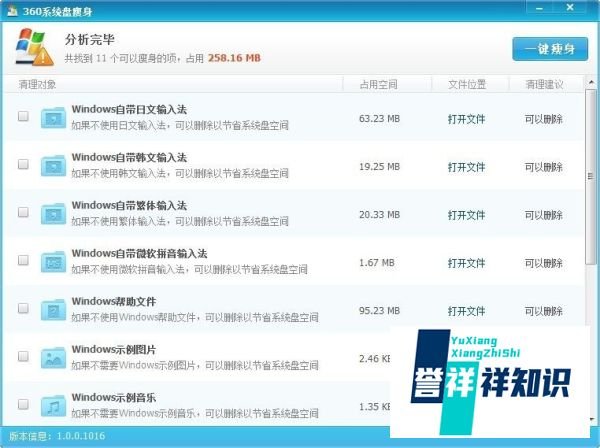Check the Windows自带韩文输入法 checkbox
600x448 pixels.
(x=23, y=164)
